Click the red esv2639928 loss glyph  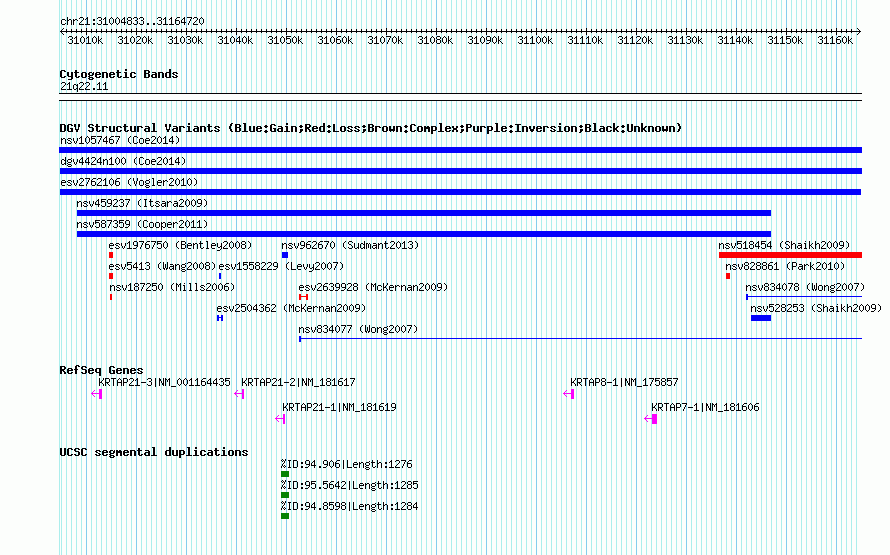pos(303,297)
